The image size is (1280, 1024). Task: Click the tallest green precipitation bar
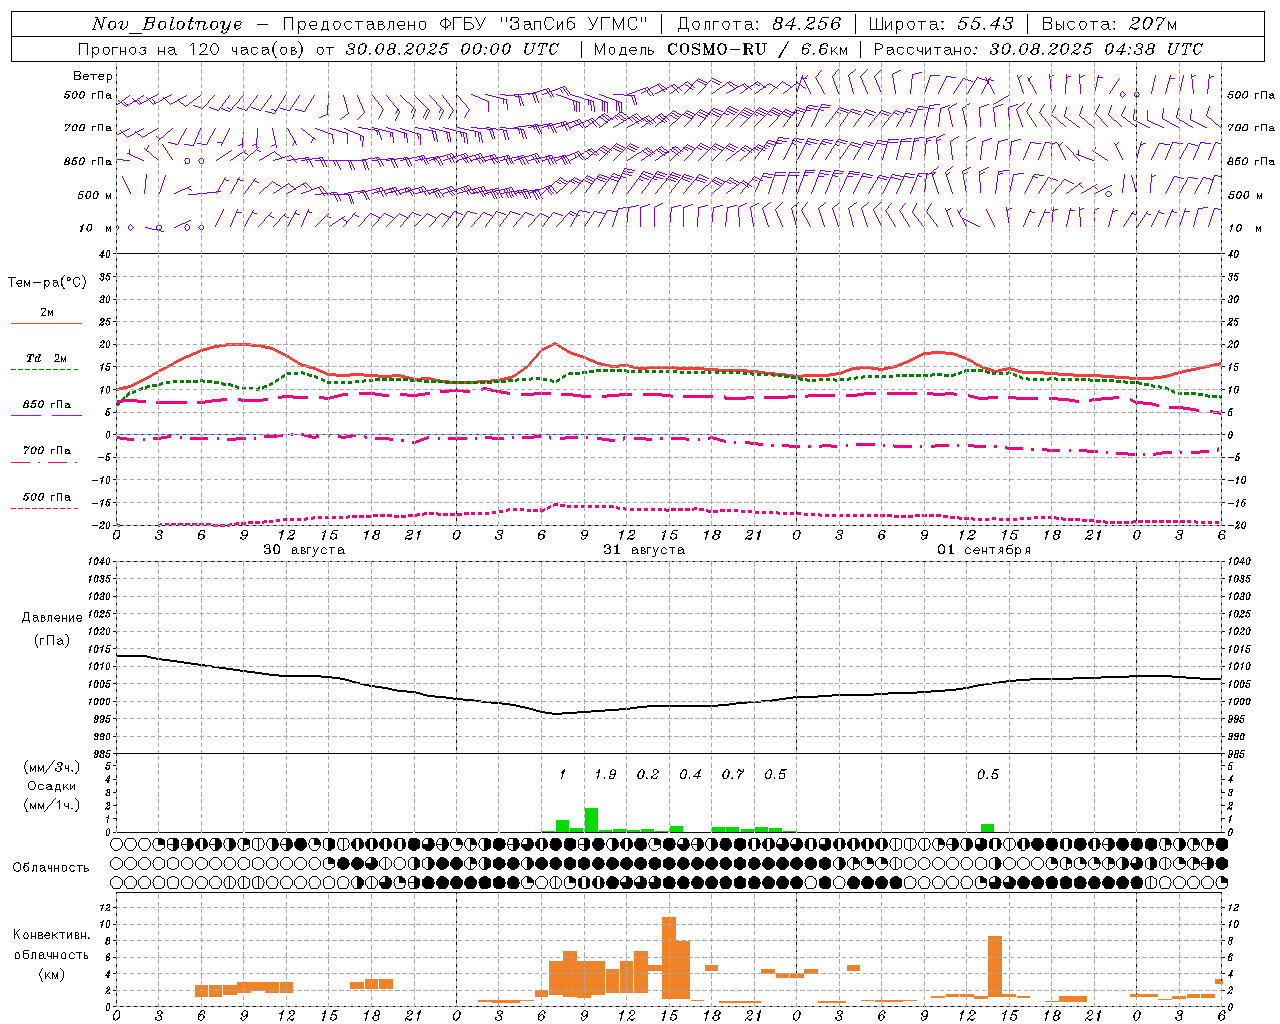click(591, 820)
